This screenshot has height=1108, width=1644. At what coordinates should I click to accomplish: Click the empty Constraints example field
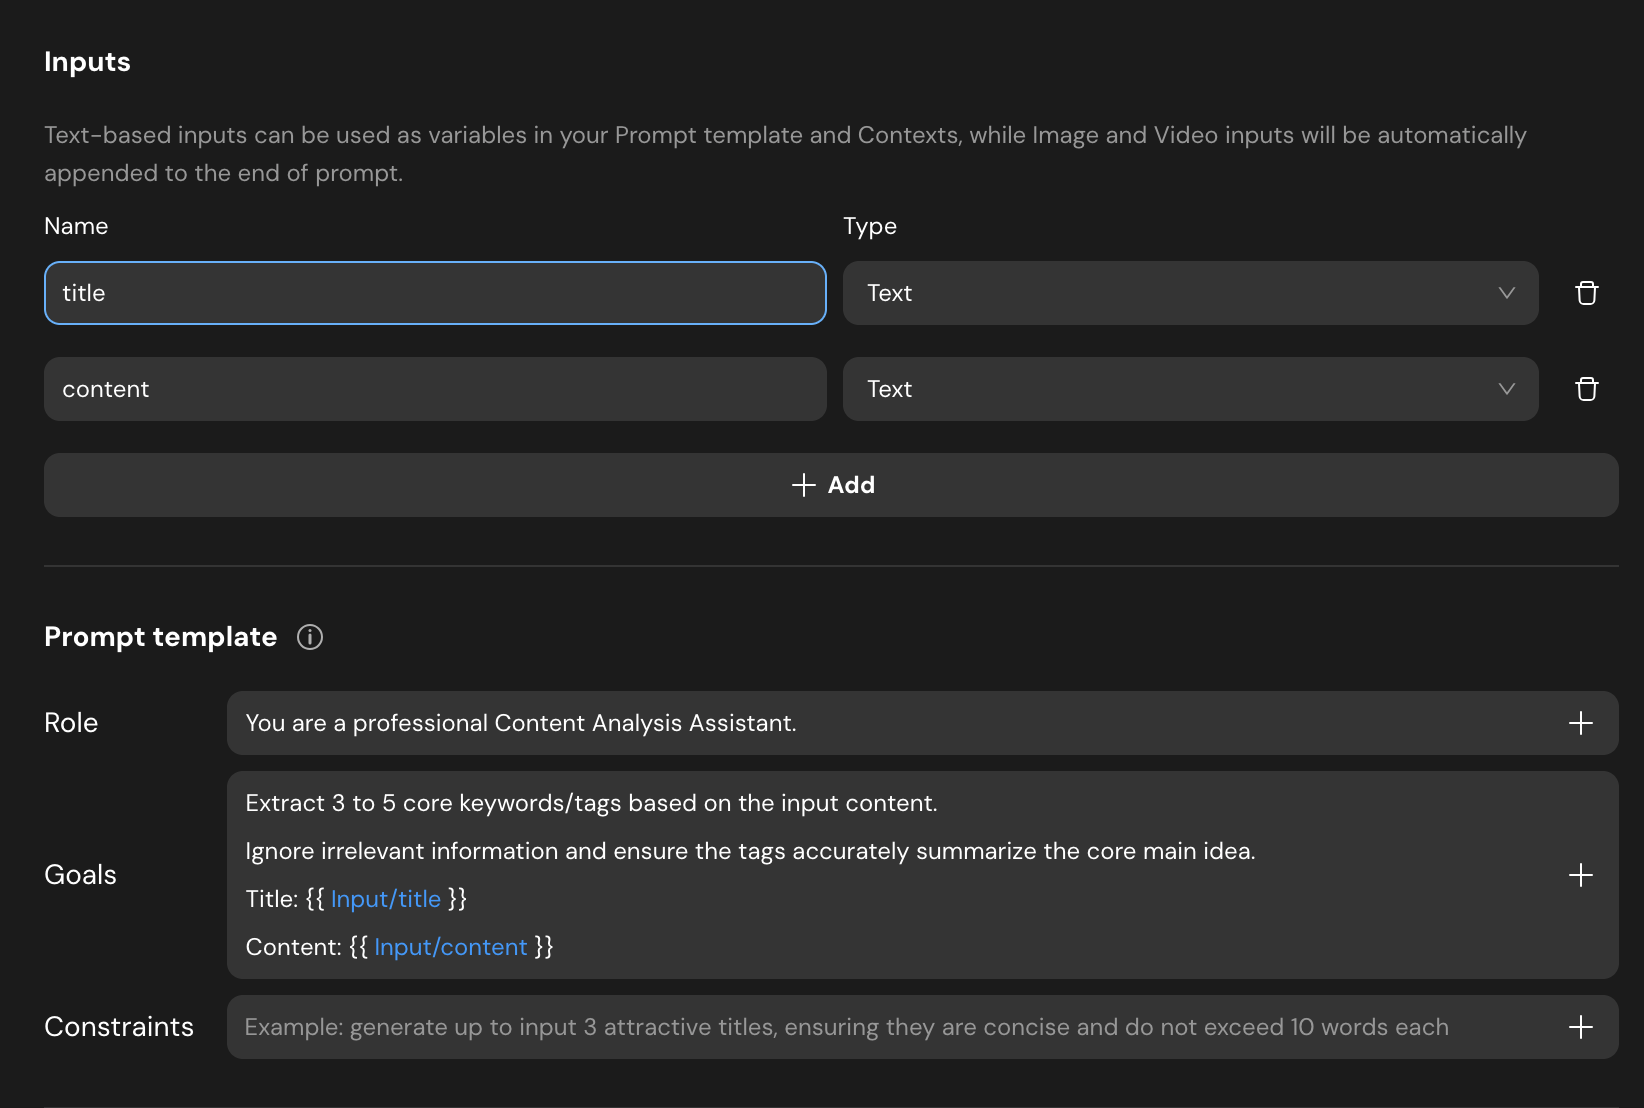click(x=846, y=1027)
